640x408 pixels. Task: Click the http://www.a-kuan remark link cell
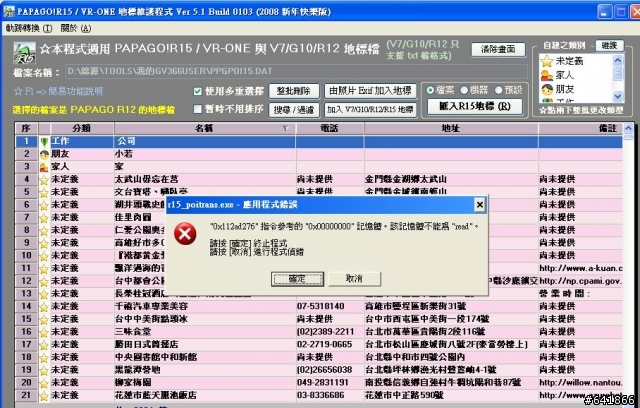pyautogui.click(x=581, y=268)
